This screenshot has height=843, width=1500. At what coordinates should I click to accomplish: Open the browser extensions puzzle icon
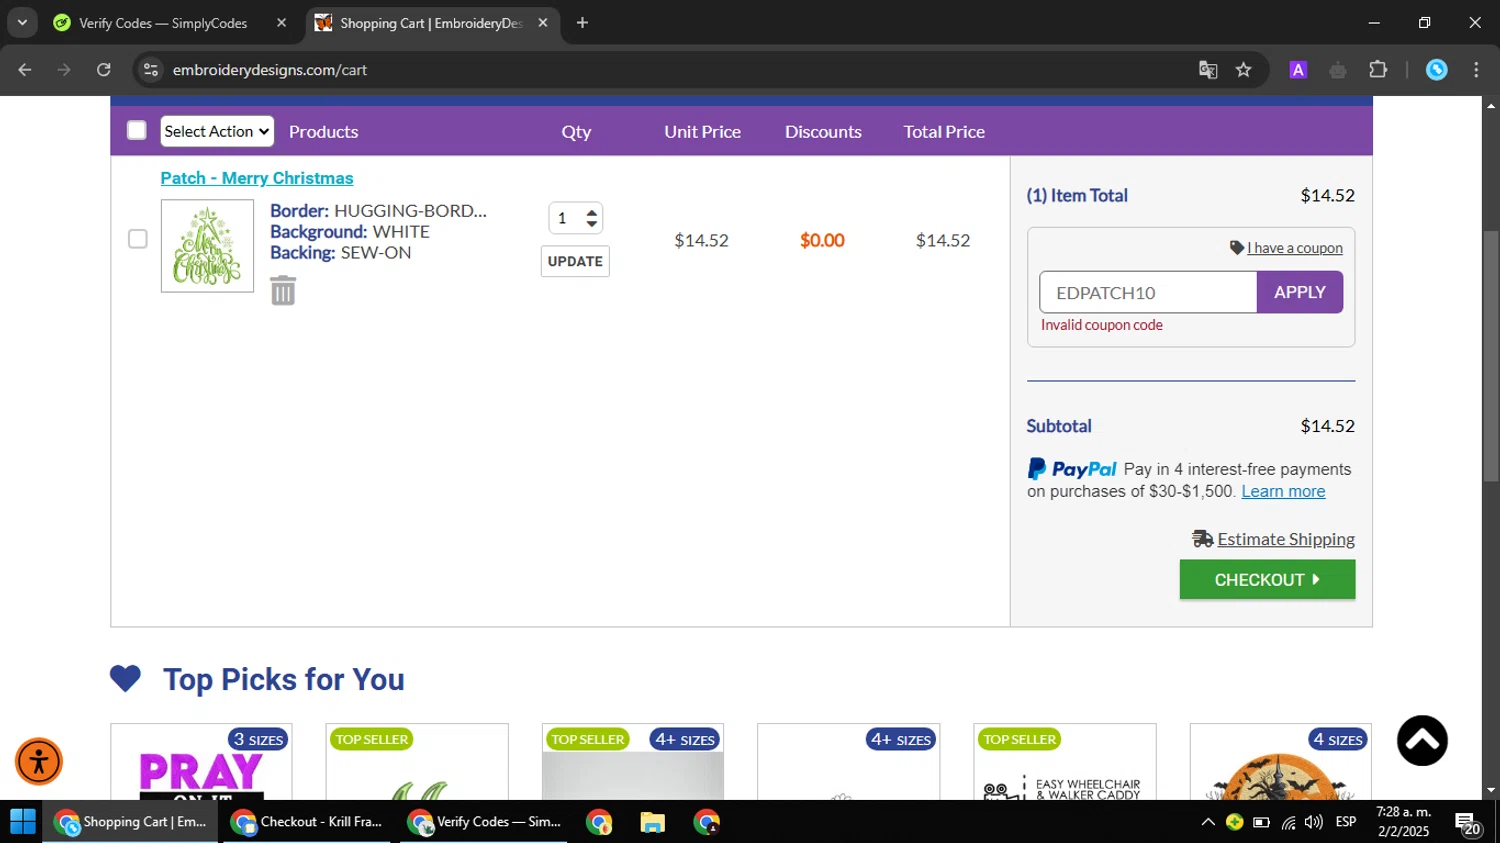[x=1378, y=70]
